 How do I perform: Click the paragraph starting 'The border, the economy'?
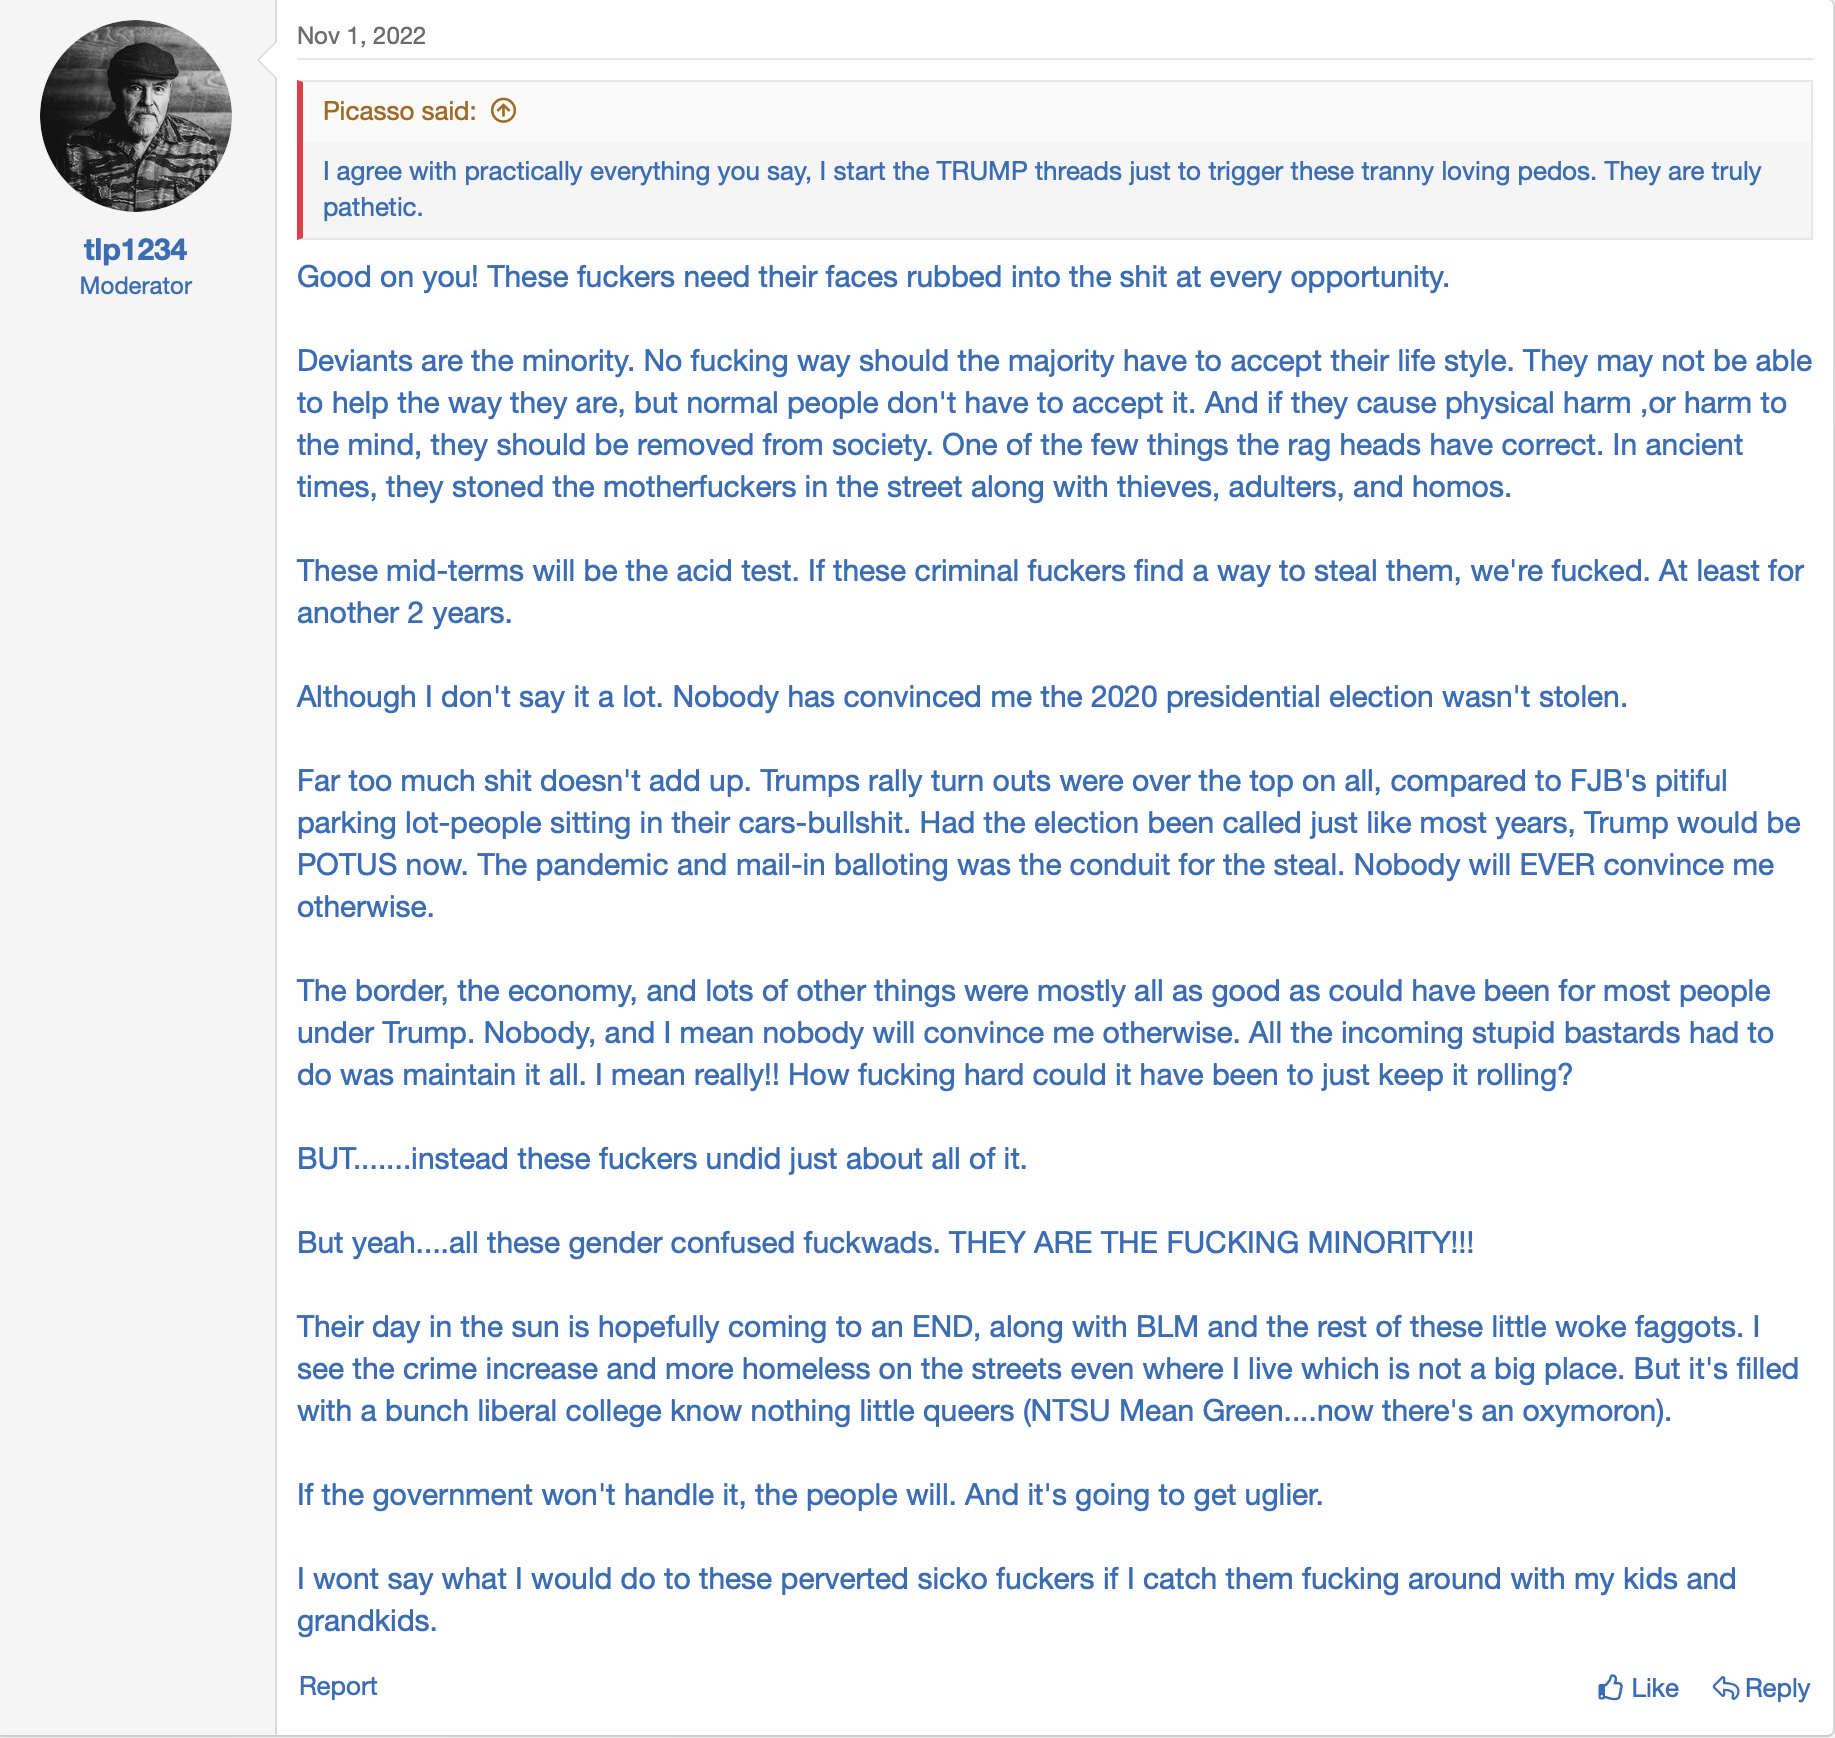(x=1035, y=1032)
